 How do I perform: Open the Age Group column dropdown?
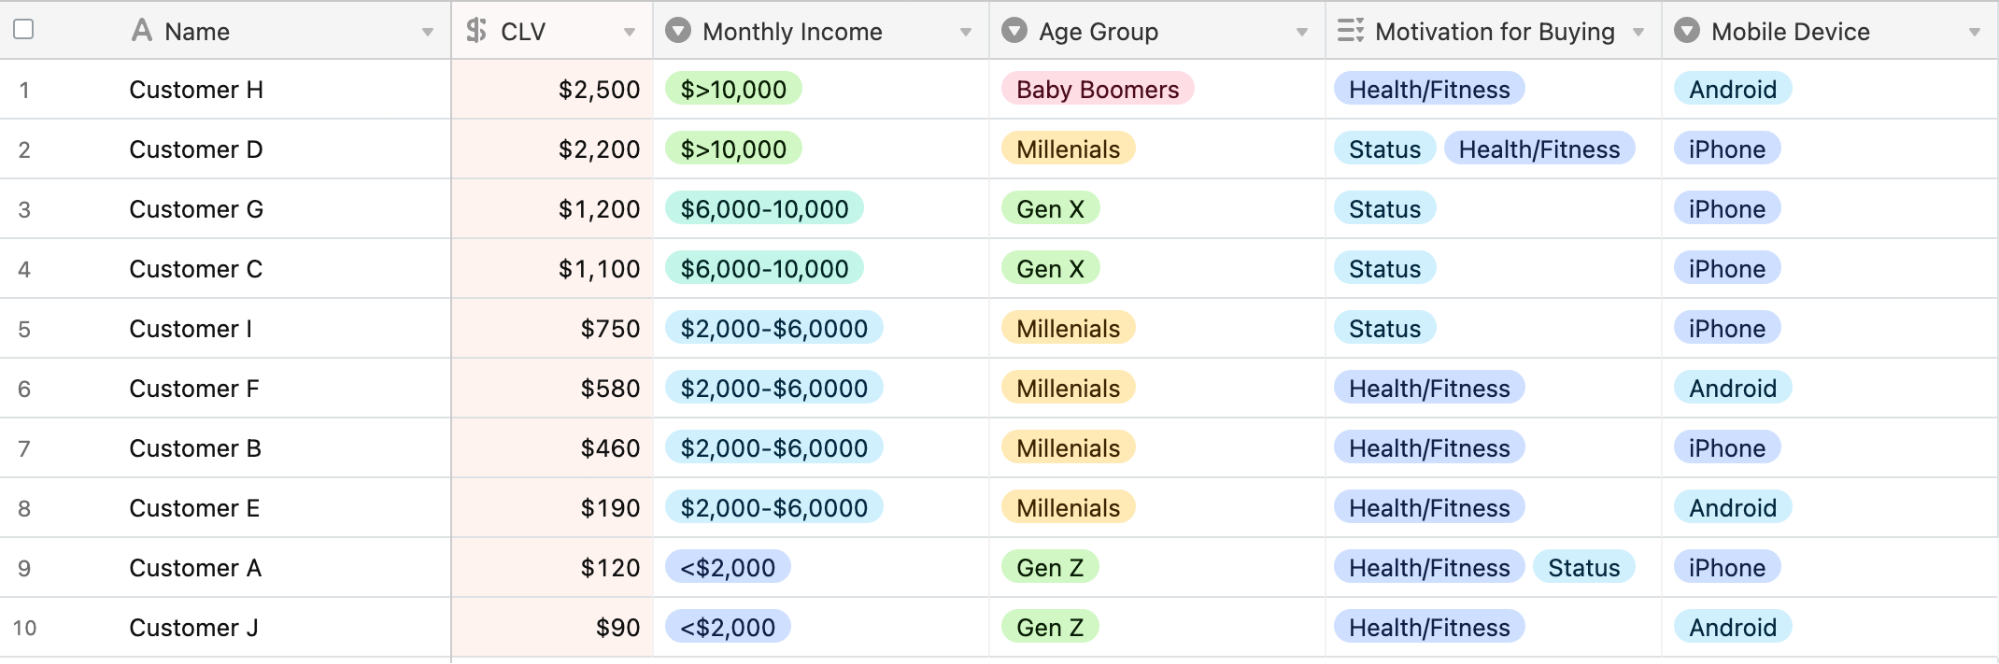(x=1300, y=31)
